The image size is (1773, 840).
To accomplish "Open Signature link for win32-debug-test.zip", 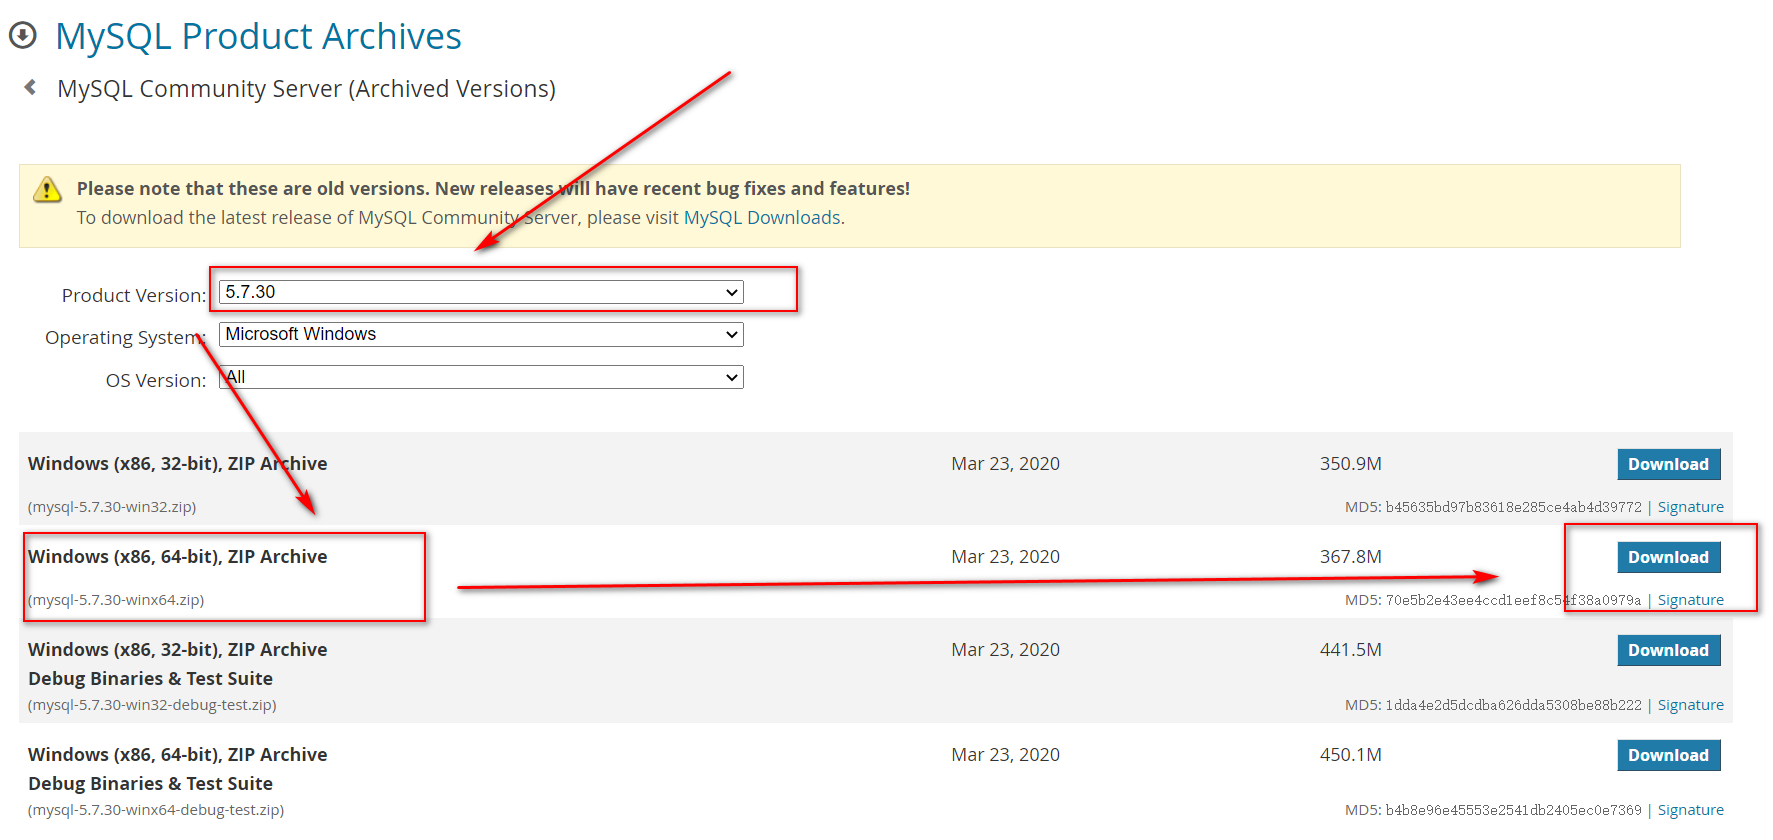I will click(x=1691, y=705).
